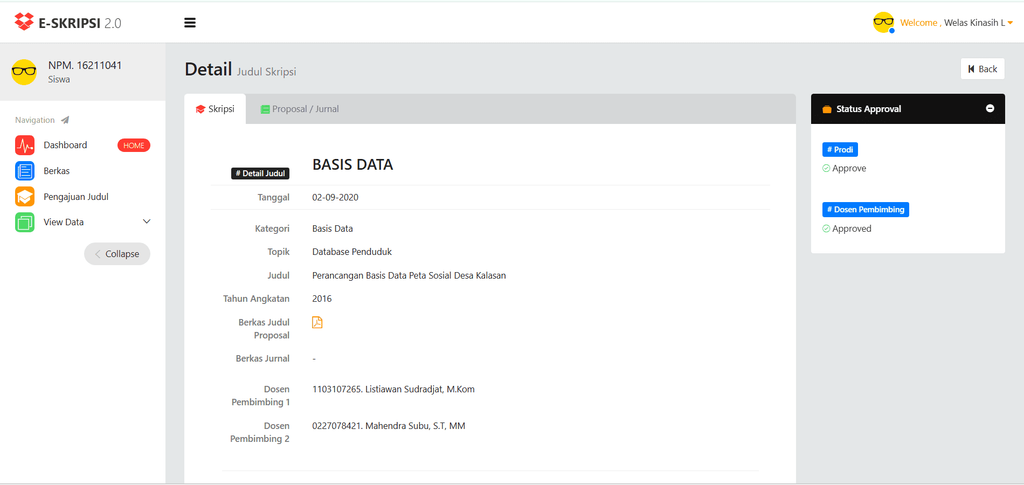Open the Berkas document icon
This screenshot has width=1024, height=485.
[25, 170]
